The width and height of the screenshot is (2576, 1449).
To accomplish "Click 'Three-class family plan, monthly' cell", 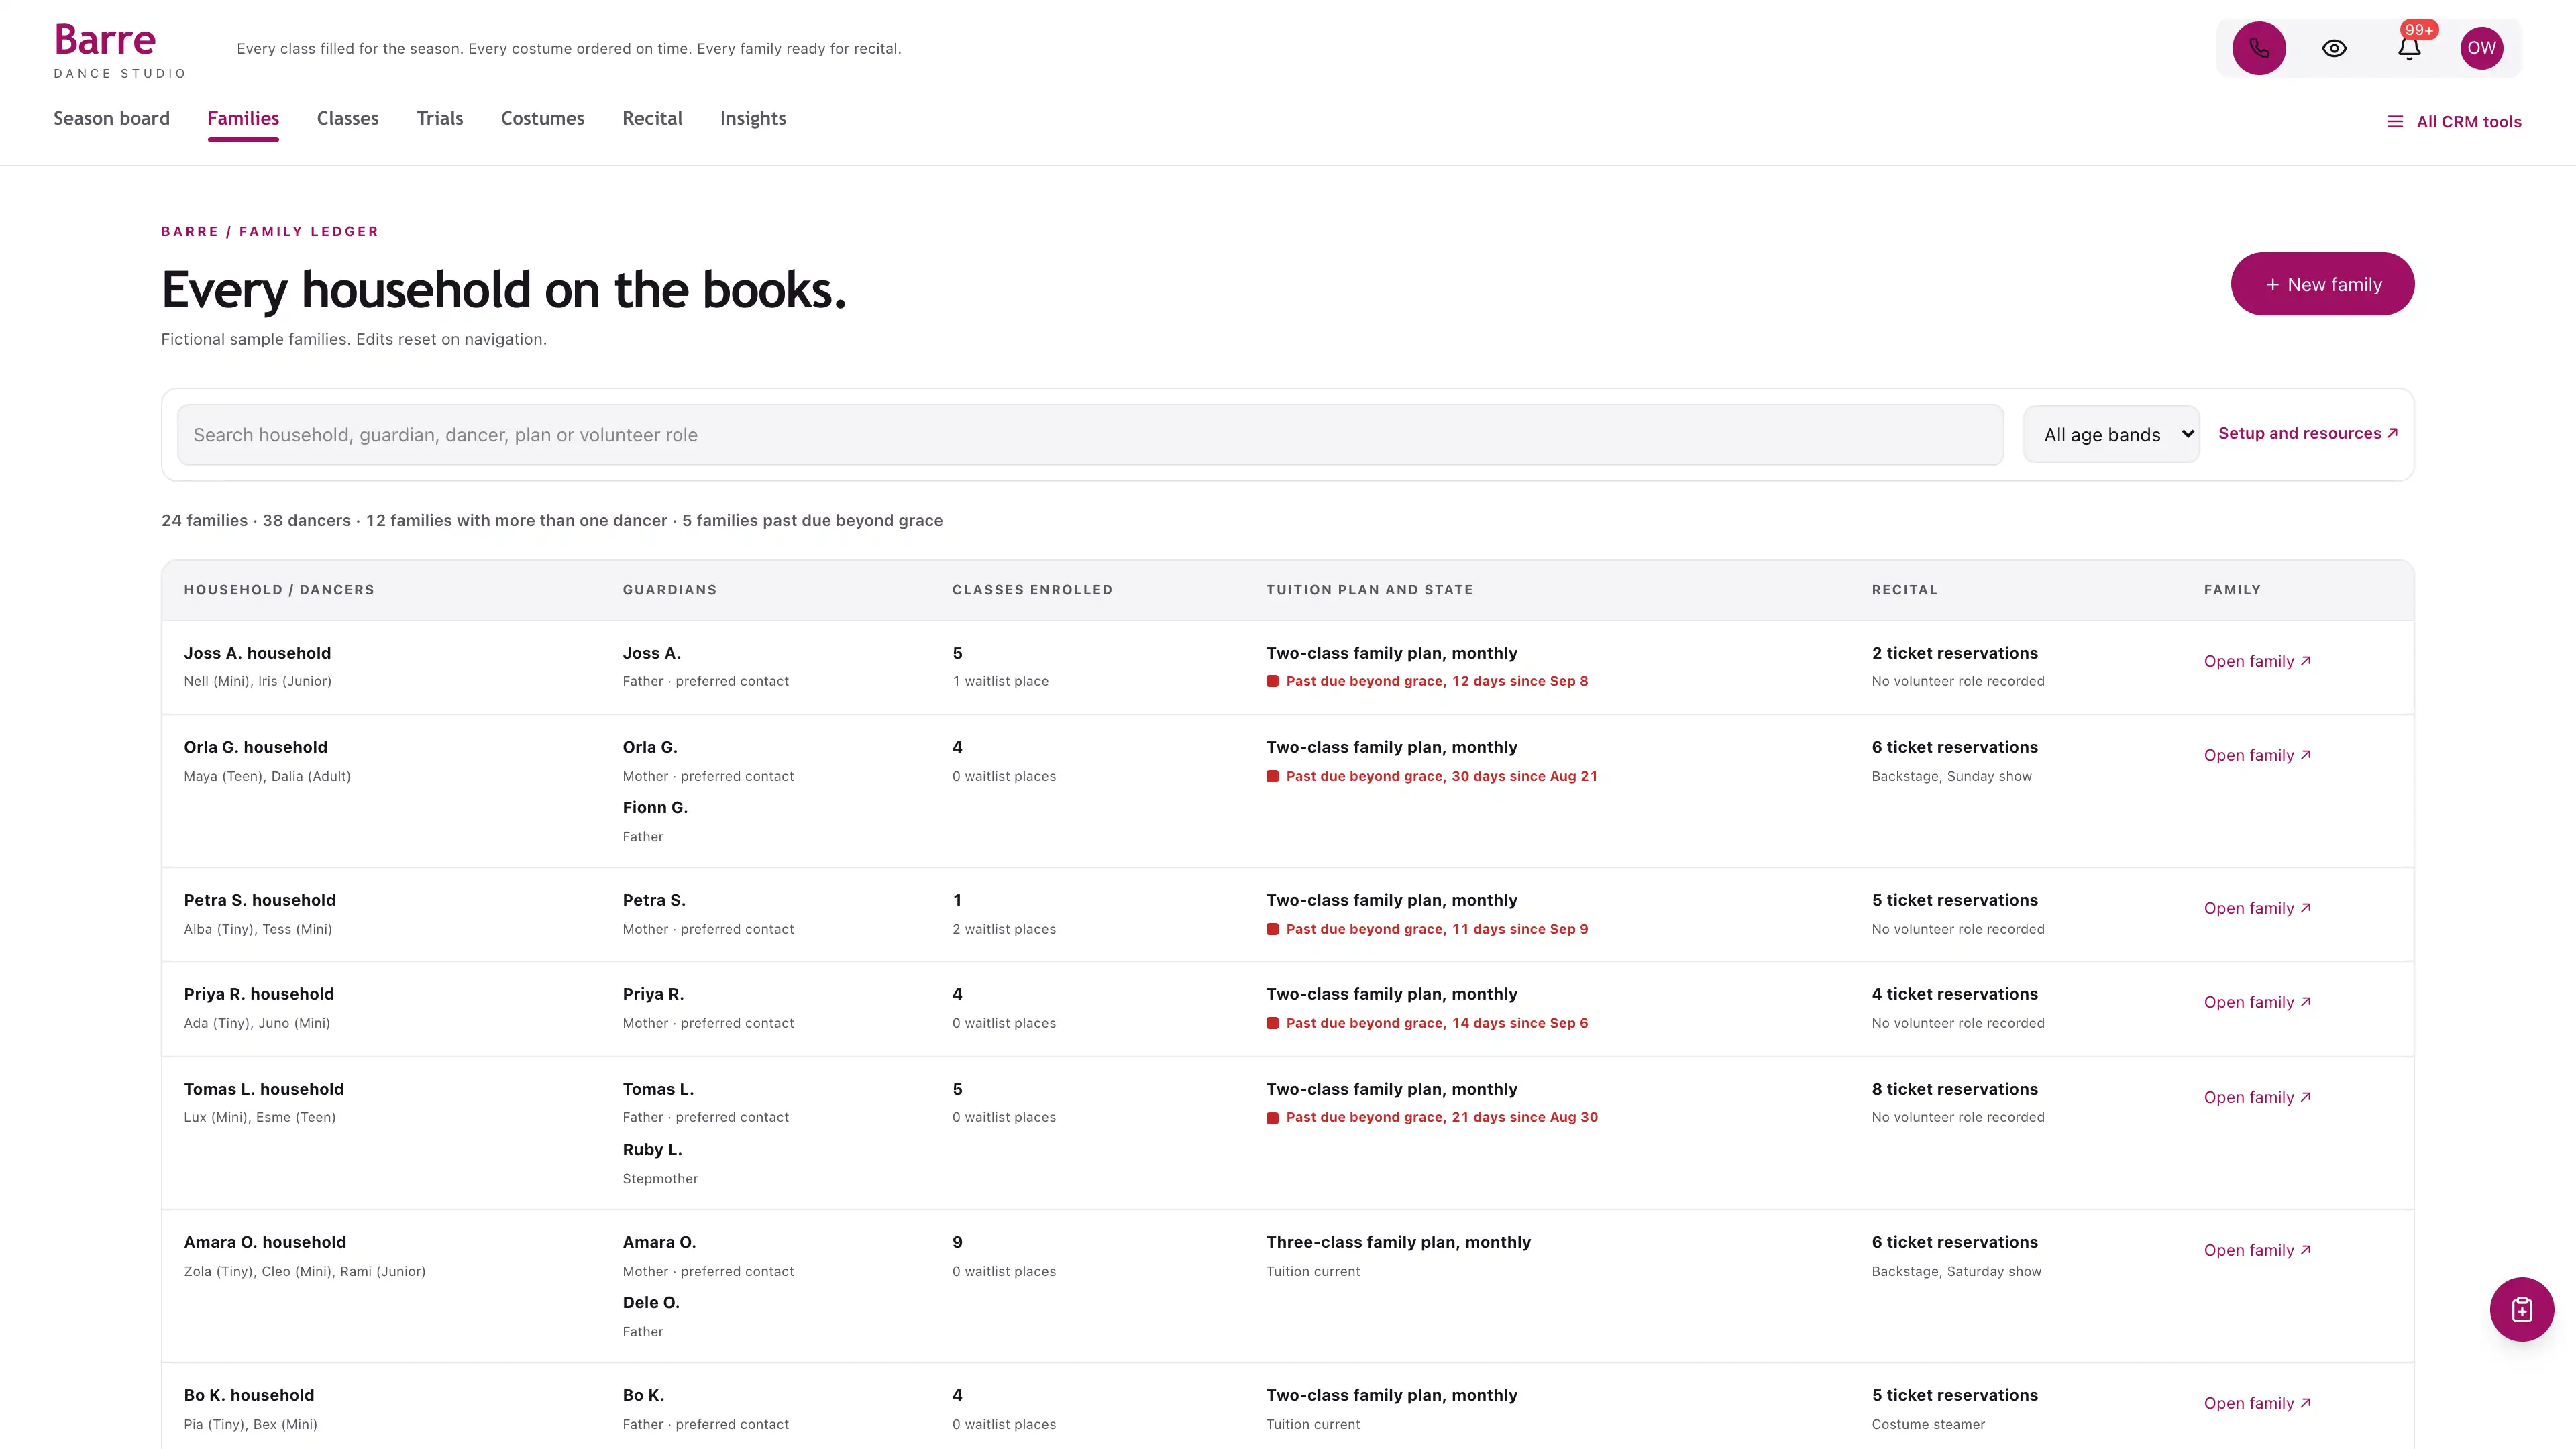I will [1398, 1242].
